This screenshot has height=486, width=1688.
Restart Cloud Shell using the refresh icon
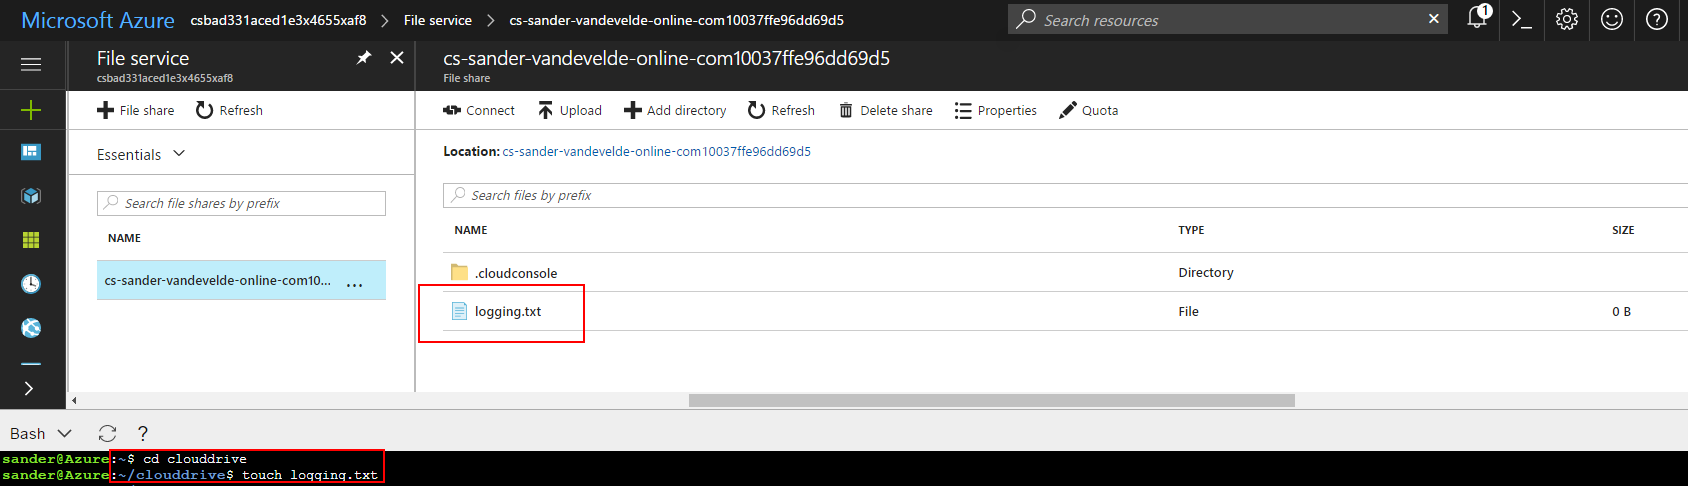pyautogui.click(x=107, y=433)
